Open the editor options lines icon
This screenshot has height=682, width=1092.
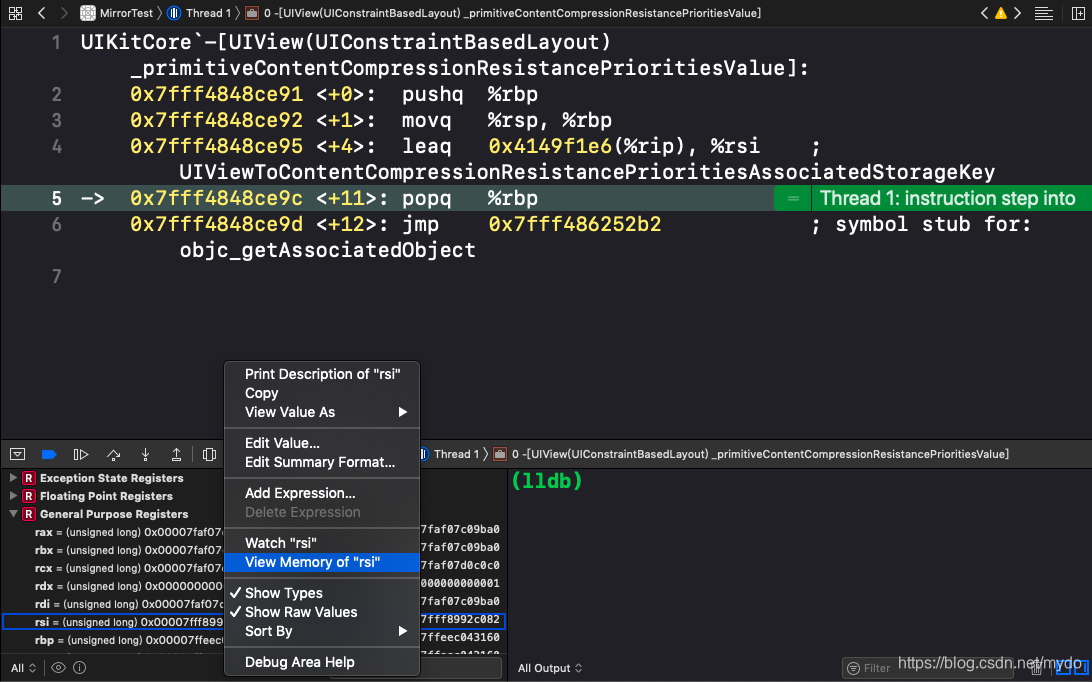tap(1043, 13)
